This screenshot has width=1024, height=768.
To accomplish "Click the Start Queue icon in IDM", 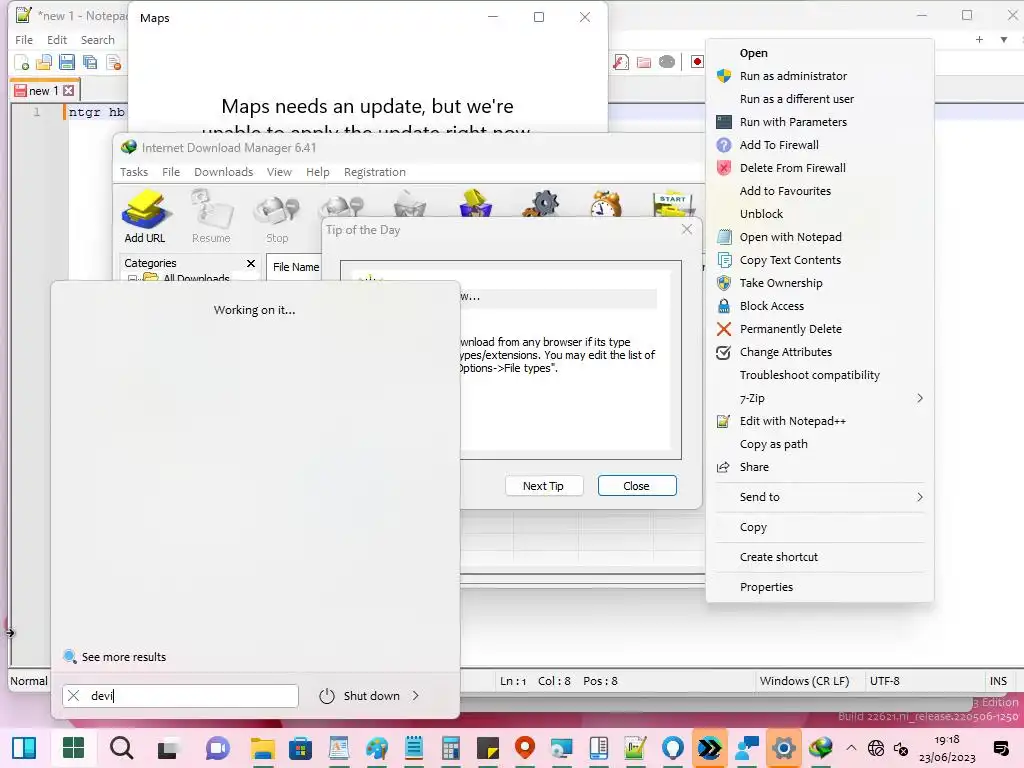I will tap(673, 203).
